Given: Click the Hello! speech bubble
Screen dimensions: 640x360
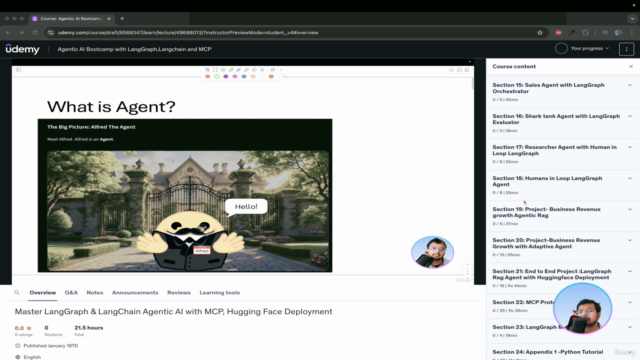Looking at the screenshot, I should 246,207.
